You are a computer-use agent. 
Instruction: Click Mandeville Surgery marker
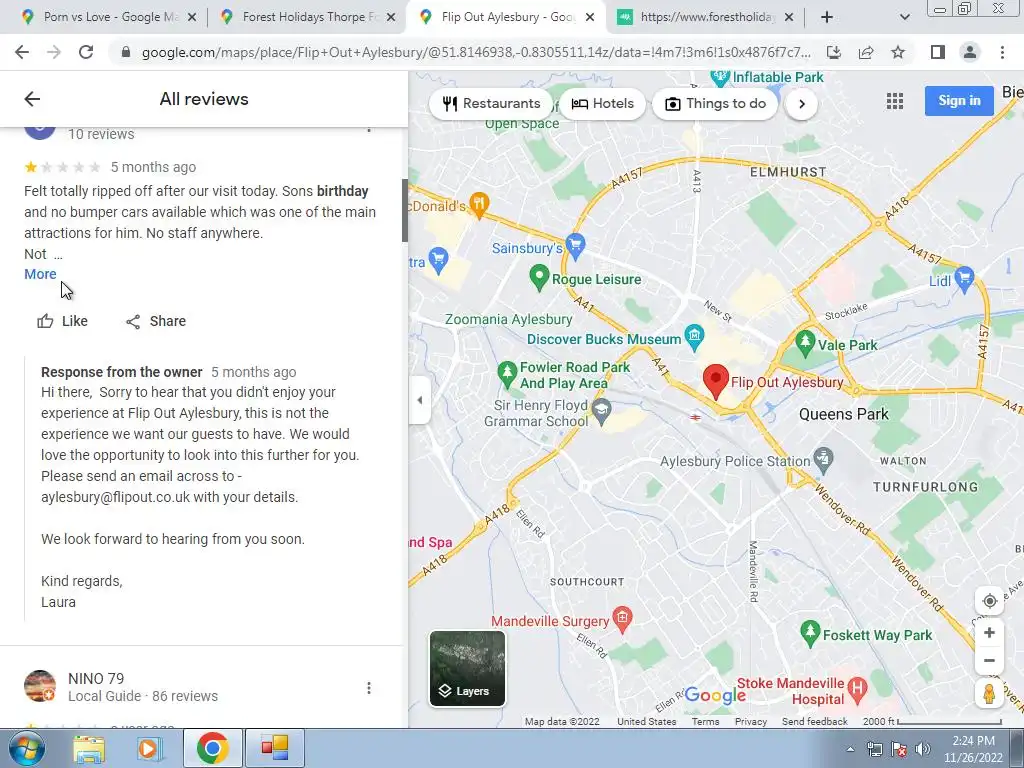point(622,619)
